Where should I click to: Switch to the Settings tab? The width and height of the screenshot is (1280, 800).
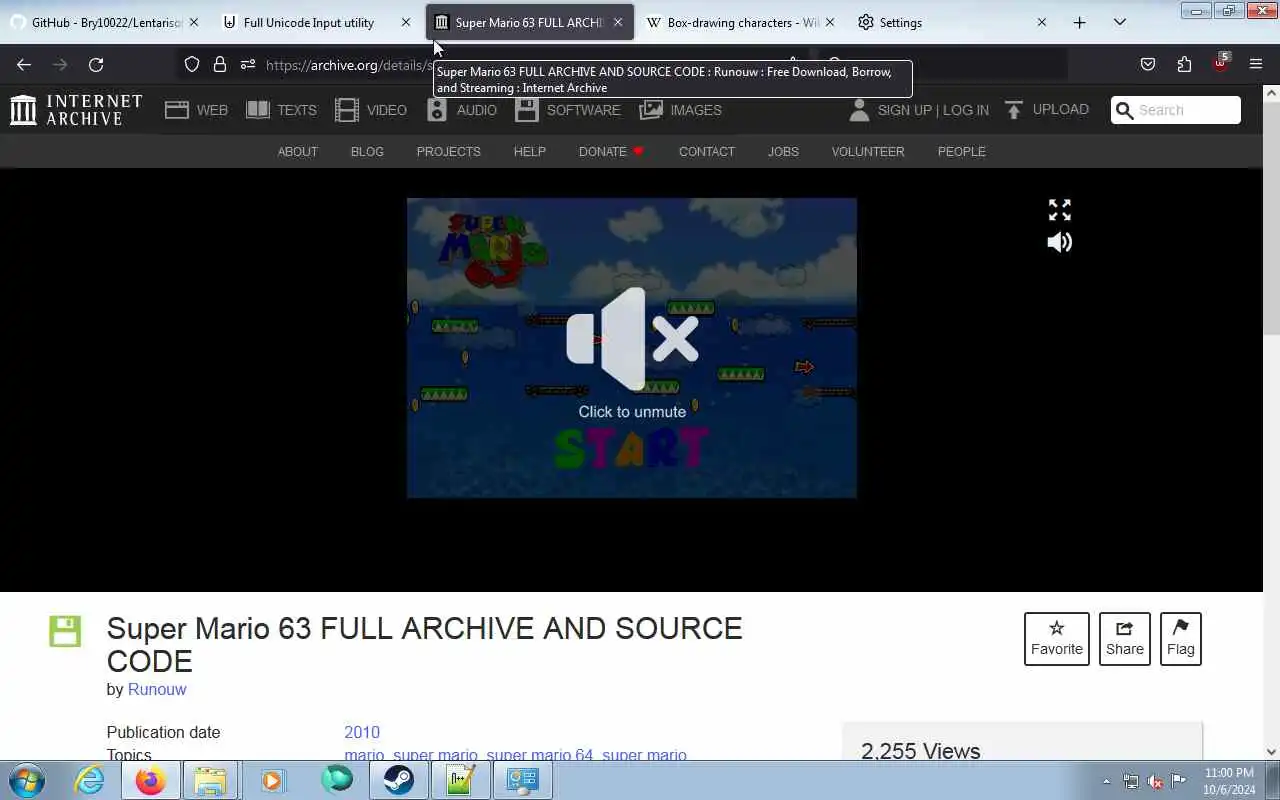tap(954, 22)
